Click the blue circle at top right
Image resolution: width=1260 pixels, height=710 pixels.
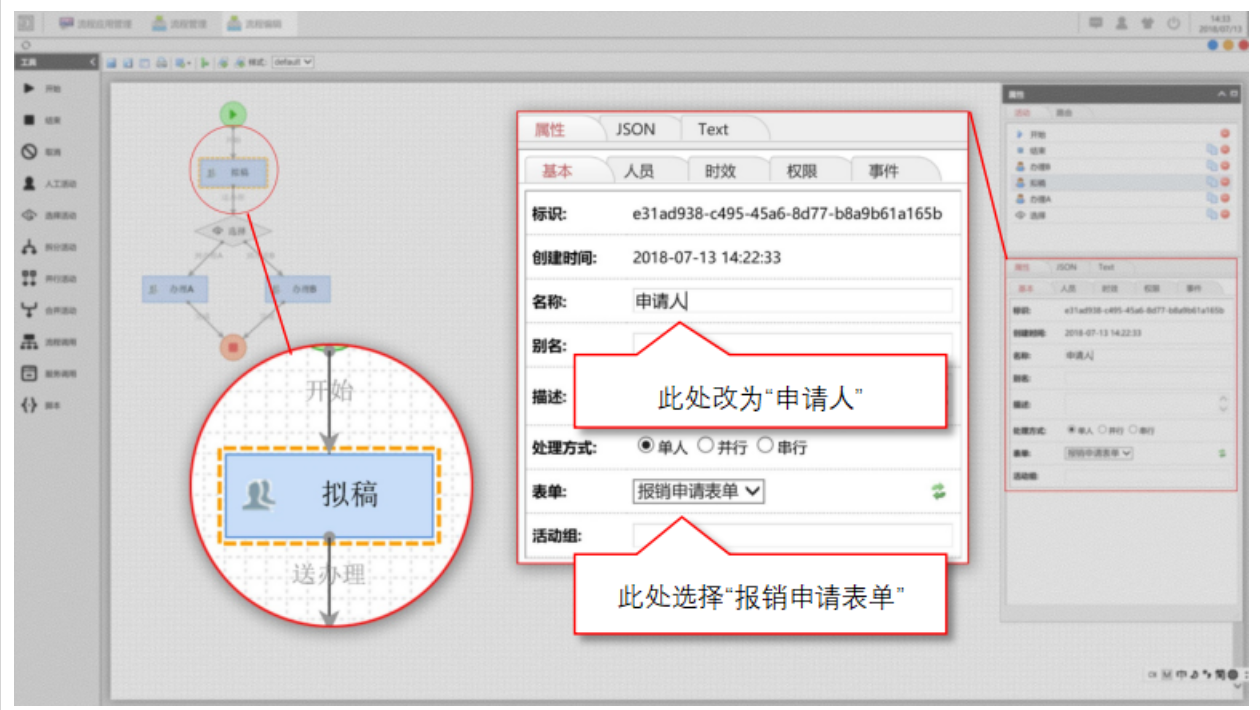pos(1213,45)
